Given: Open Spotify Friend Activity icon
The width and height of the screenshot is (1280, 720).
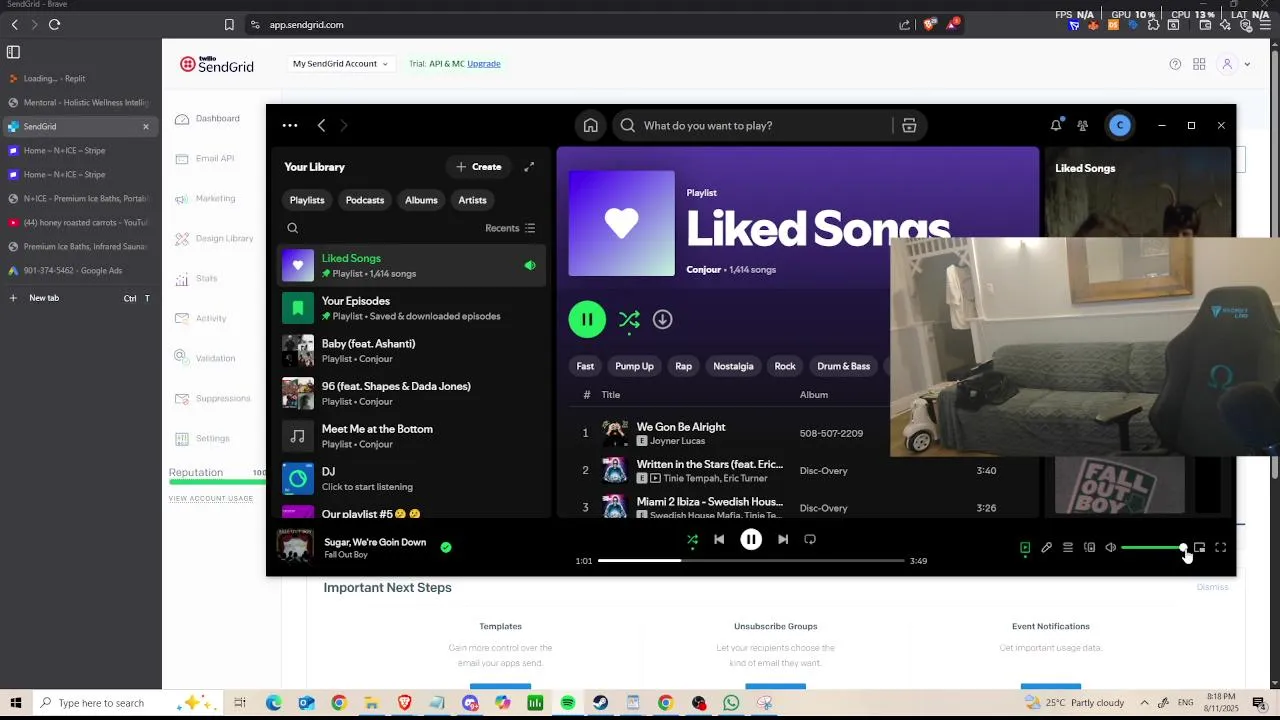Looking at the screenshot, I should (1083, 126).
